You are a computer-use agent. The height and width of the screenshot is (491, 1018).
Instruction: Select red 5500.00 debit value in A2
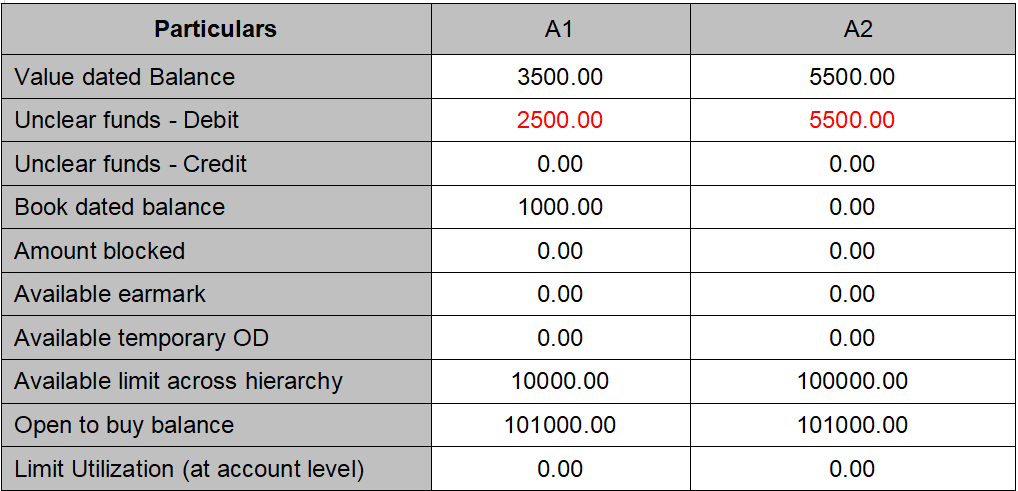(852, 120)
